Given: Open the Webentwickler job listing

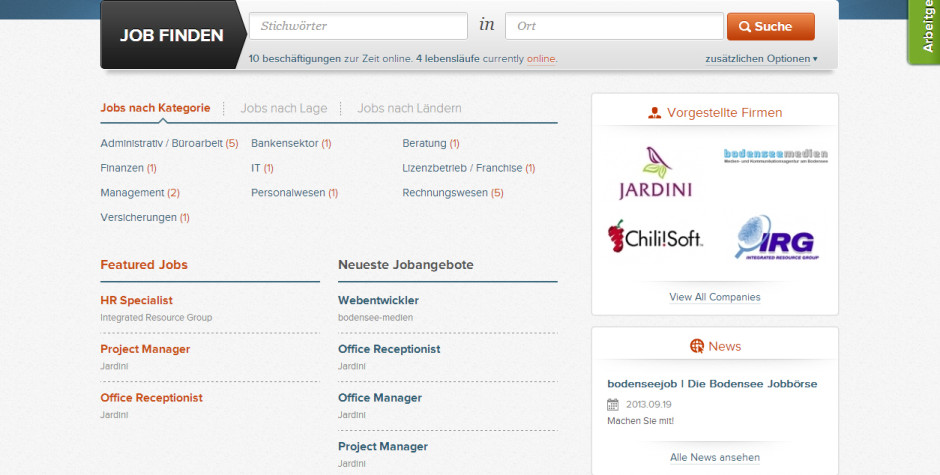Looking at the screenshot, I should (378, 300).
